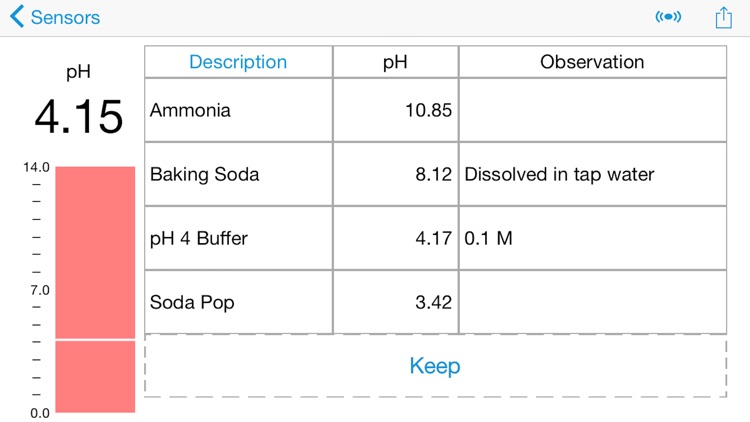Image resolution: width=750 pixels, height=422 pixels.
Task: Tap the share export icon
Action: (x=724, y=18)
